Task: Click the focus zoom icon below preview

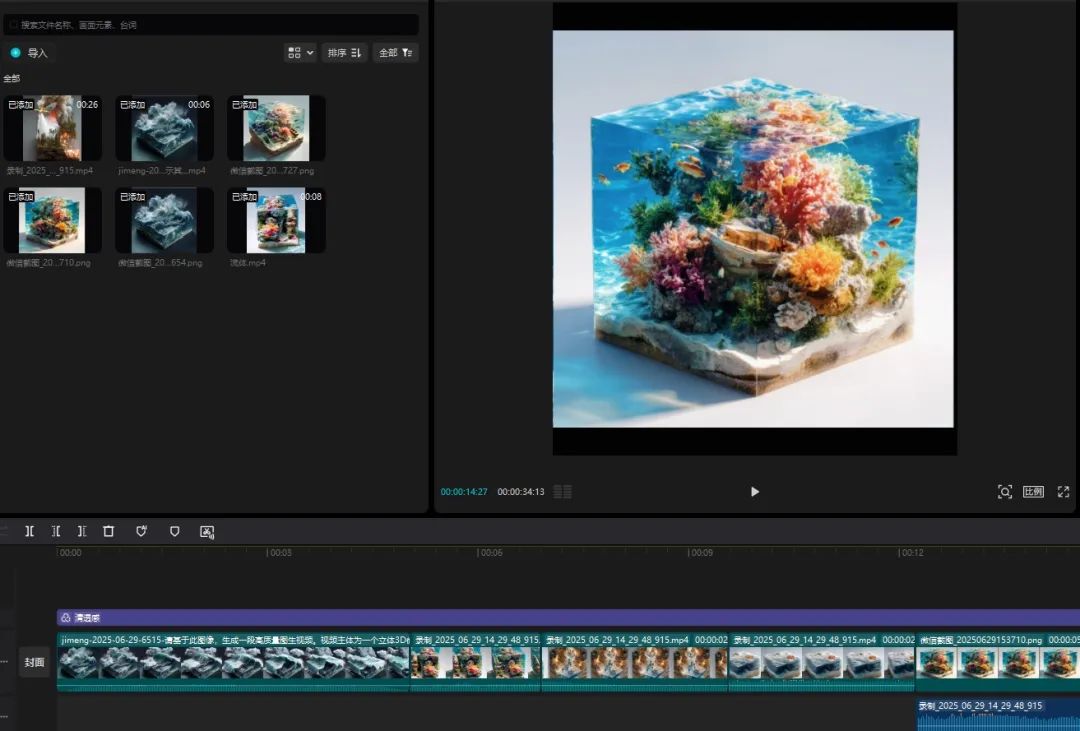Action: coord(1004,492)
